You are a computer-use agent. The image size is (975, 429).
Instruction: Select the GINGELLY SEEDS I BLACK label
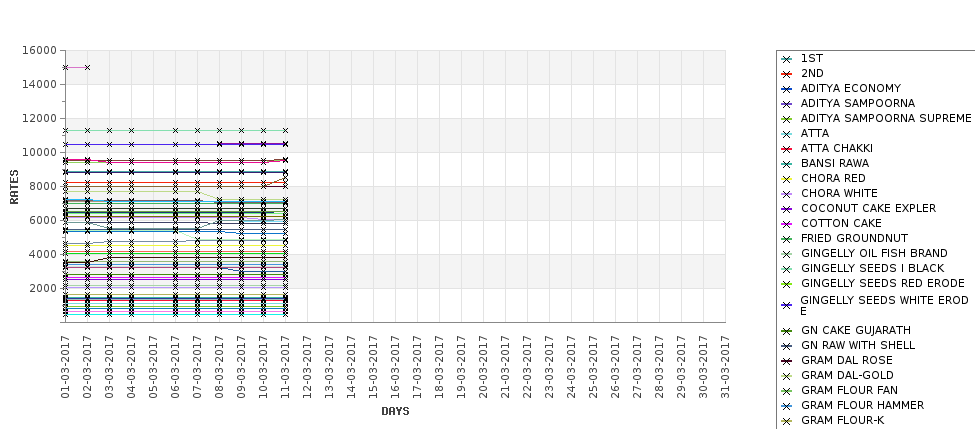click(x=872, y=268)
